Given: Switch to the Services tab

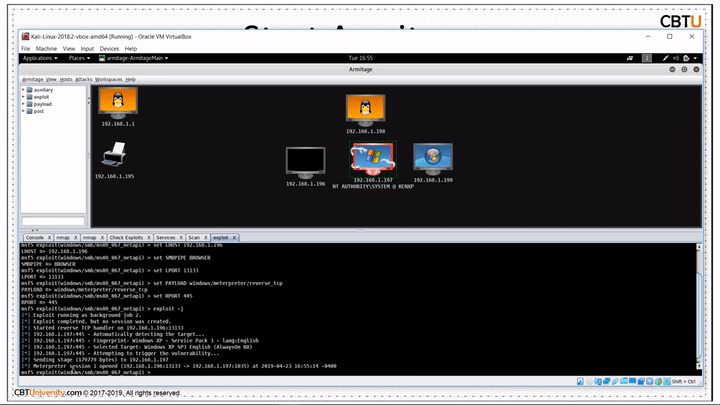Looking at the screenshot, I should pyautogui.click(x=166, y=238).
